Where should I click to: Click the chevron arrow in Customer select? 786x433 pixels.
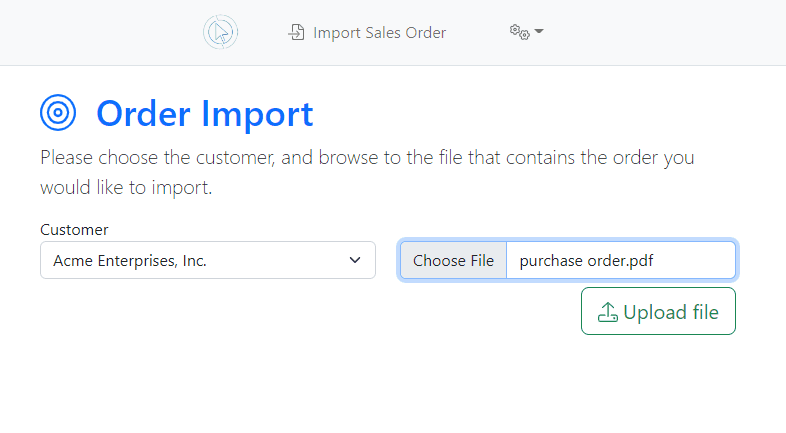click(x=355, y=260)
